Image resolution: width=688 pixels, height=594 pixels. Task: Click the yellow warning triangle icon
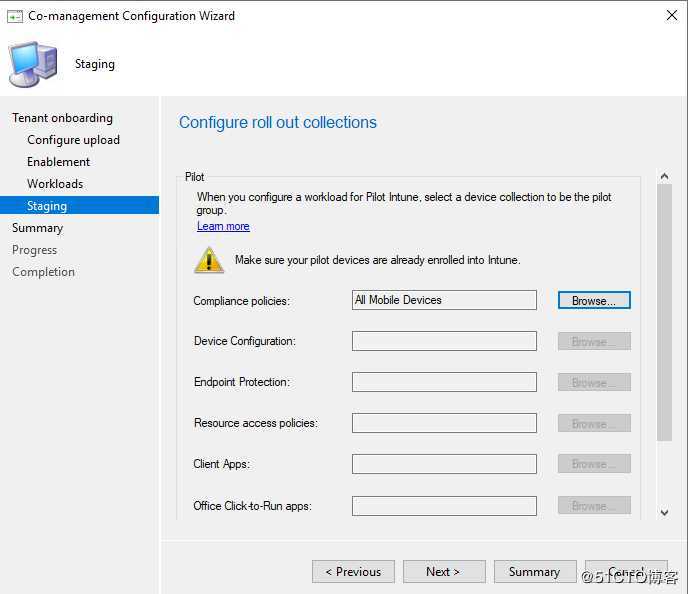click(x=209, y=260)
